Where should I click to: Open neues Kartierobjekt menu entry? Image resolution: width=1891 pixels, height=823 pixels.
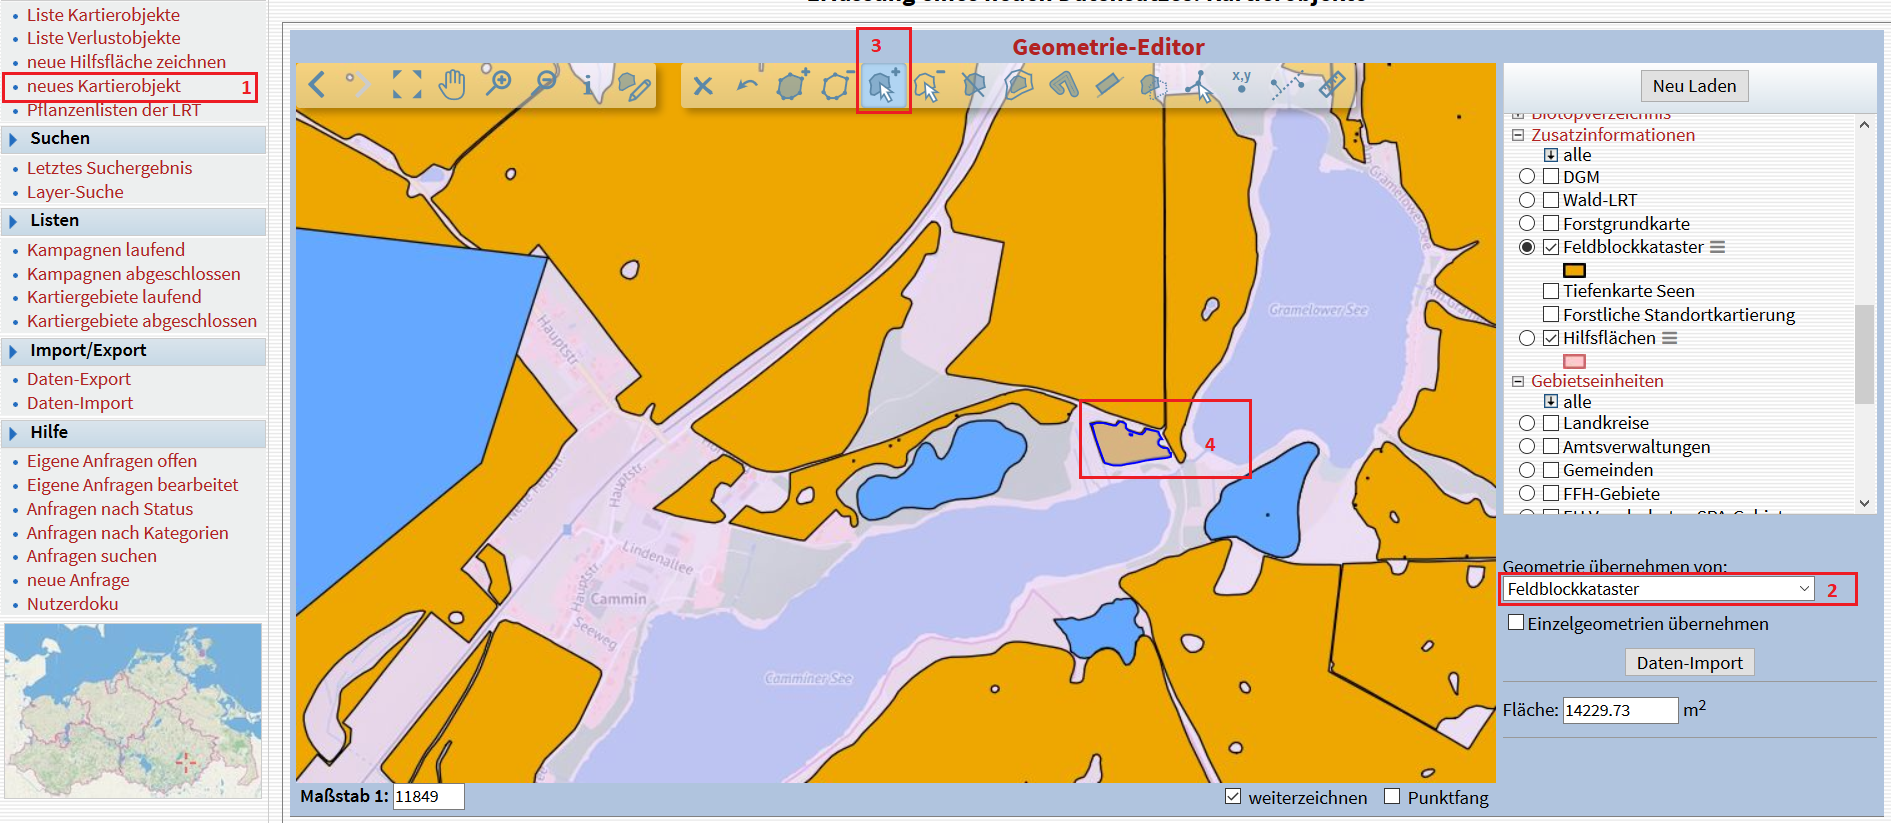[x=103, y=87]
